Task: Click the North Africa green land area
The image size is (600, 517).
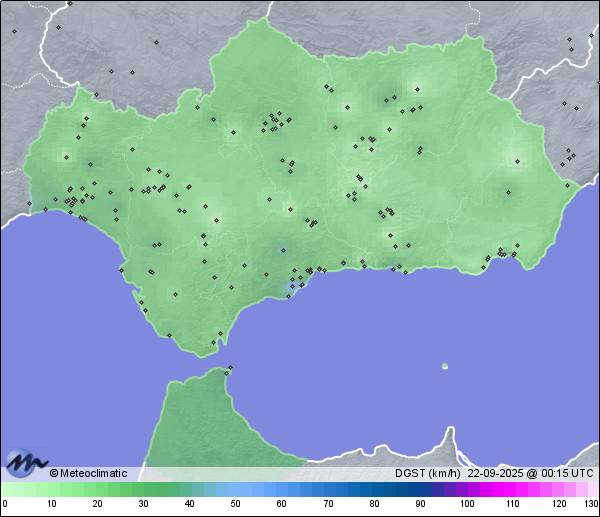Action: tap(200, 420)
